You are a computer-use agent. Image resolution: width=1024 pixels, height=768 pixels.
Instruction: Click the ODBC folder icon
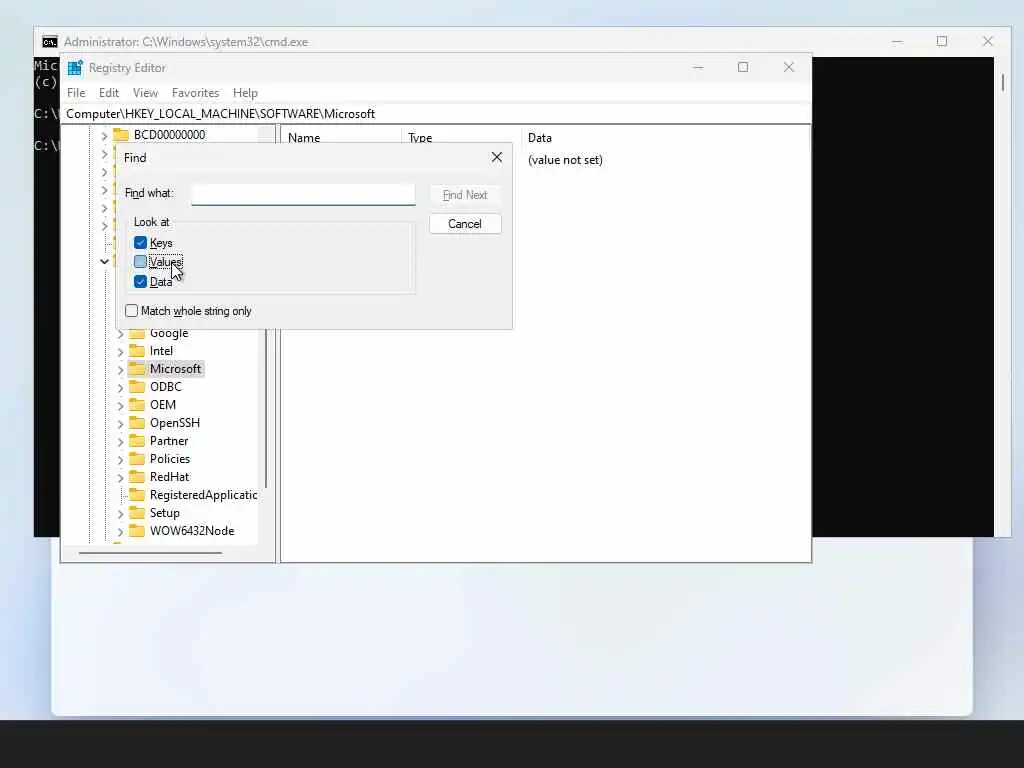[136, 387]
